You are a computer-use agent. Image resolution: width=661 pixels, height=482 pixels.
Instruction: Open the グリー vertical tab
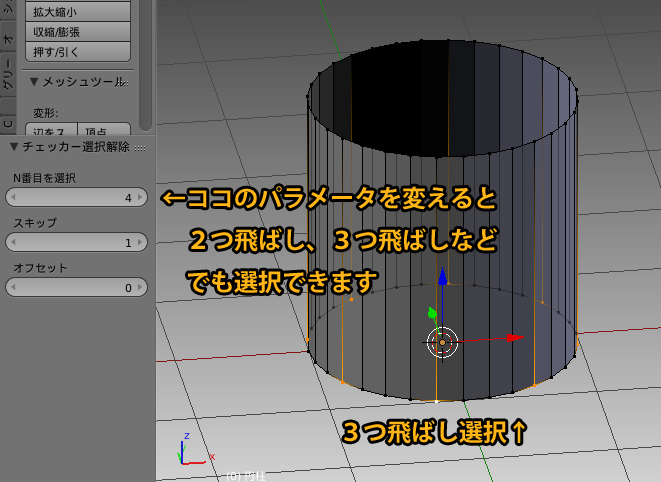point(8,74)
